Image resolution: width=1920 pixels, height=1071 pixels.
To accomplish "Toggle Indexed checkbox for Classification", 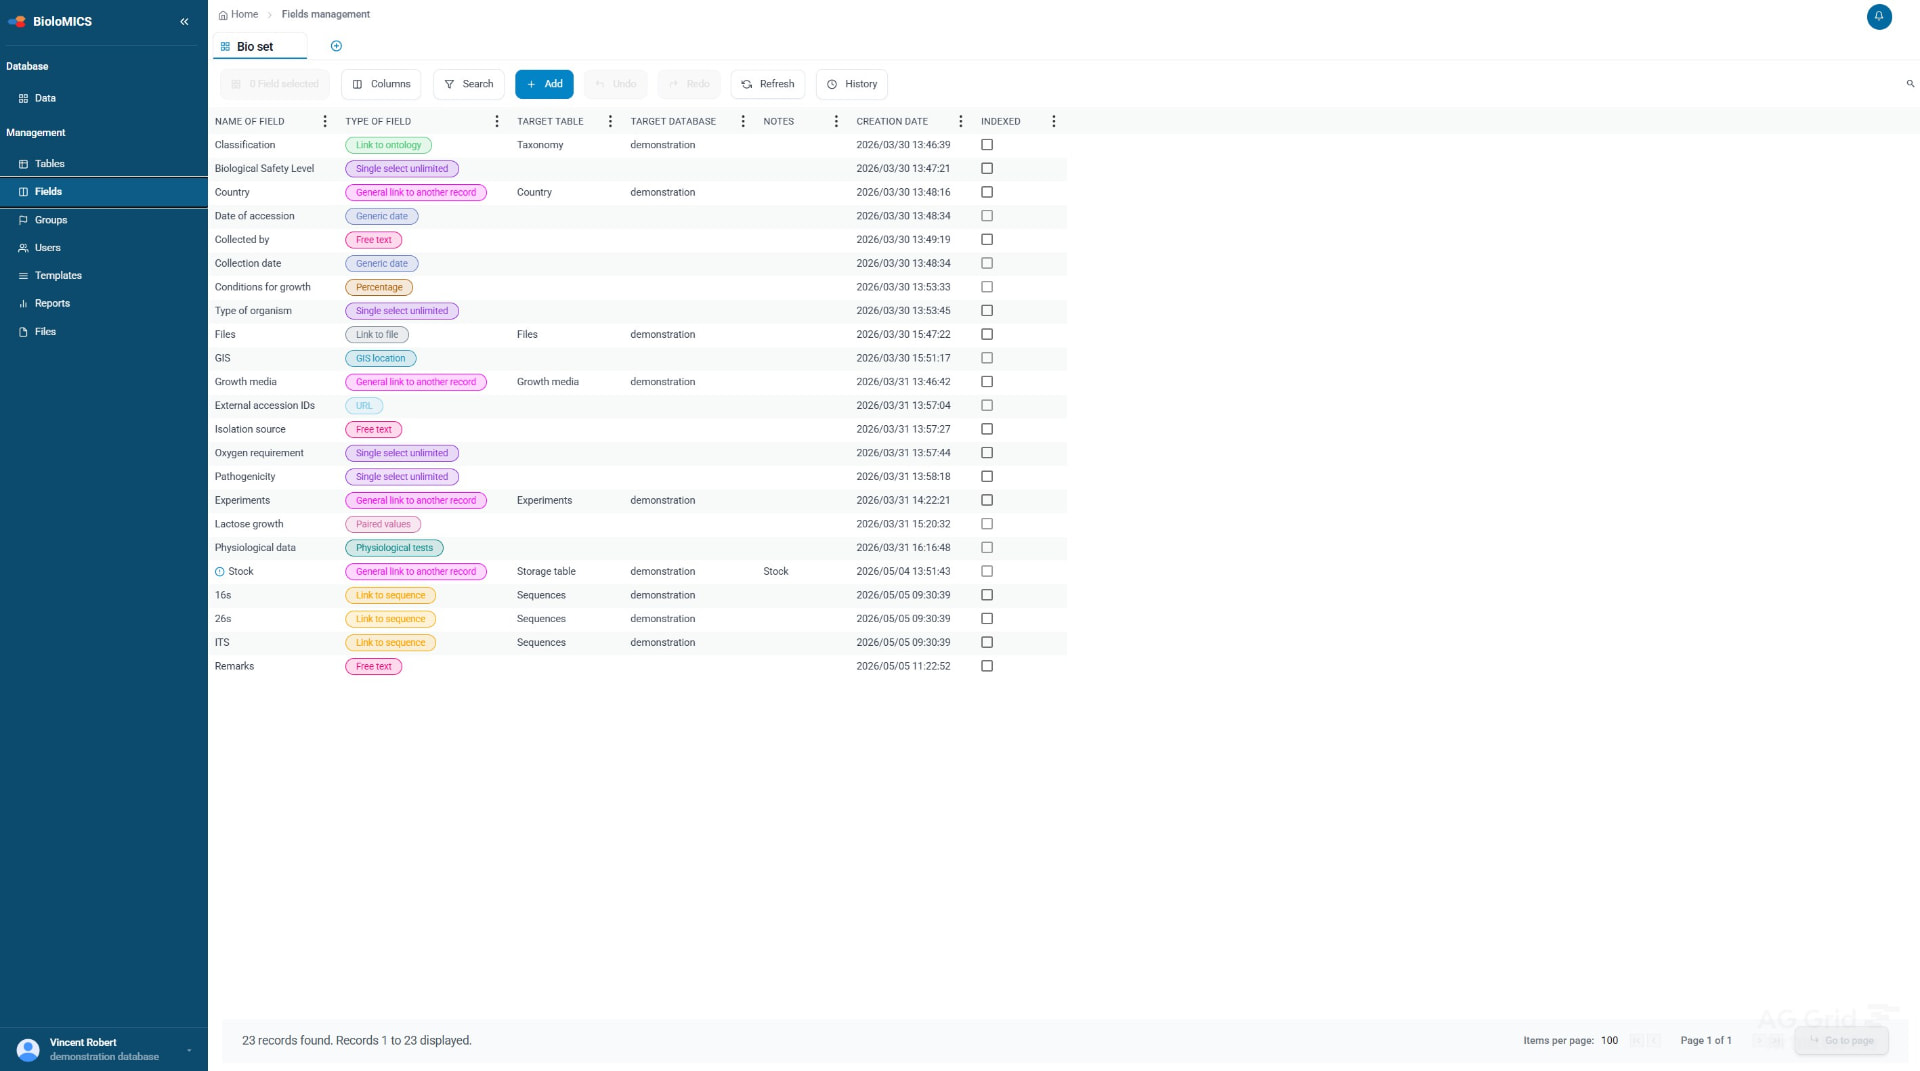I will [987, 145].
